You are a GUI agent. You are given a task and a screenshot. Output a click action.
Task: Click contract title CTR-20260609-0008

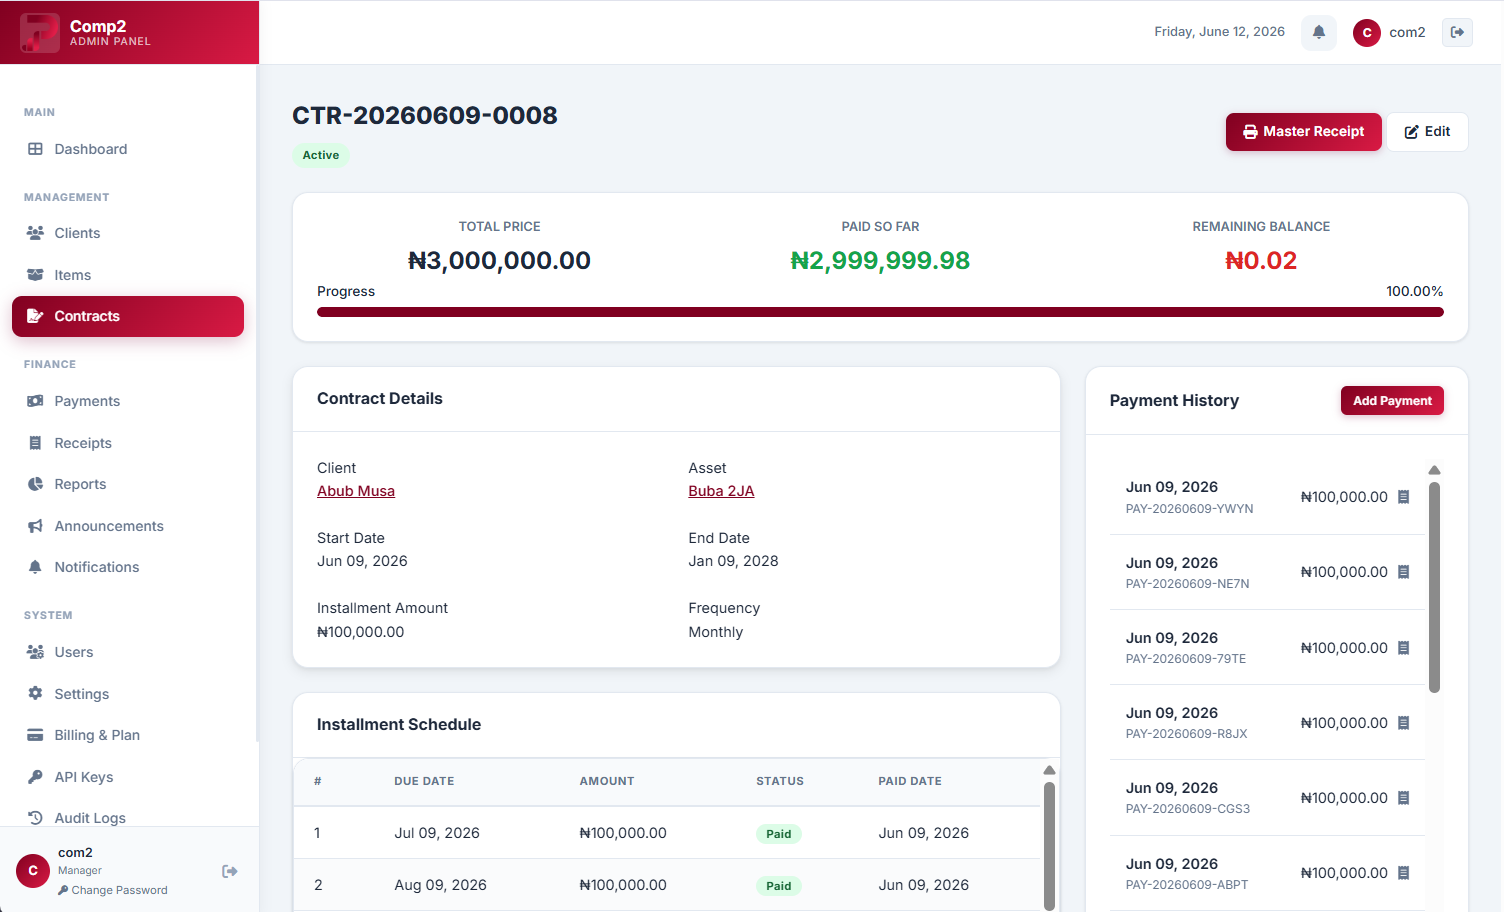coord(425,115)
